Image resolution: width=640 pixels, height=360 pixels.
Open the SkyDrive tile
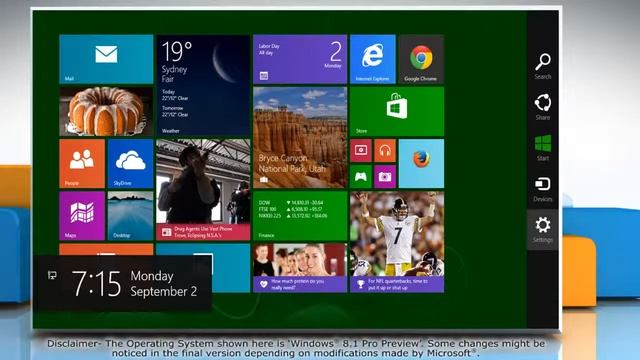click(130, 164)
